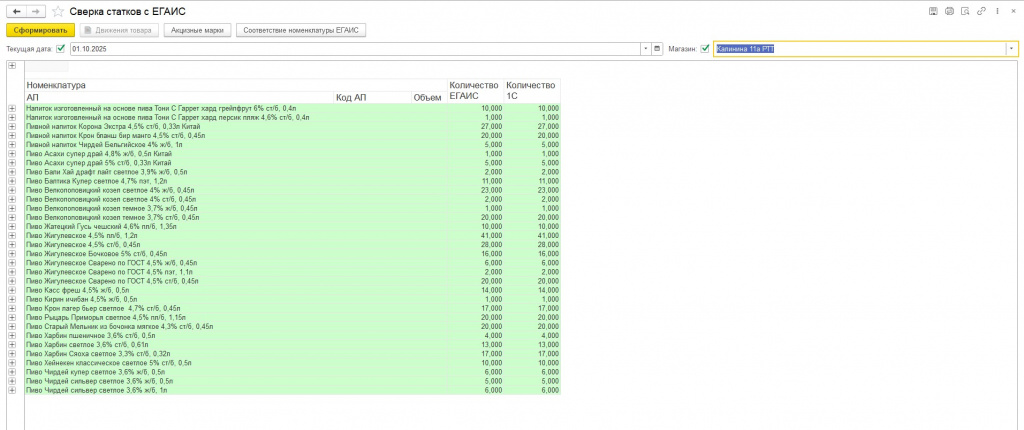
Task: Expand row Пиво Кирин ичибан
Action: [12, 298]
